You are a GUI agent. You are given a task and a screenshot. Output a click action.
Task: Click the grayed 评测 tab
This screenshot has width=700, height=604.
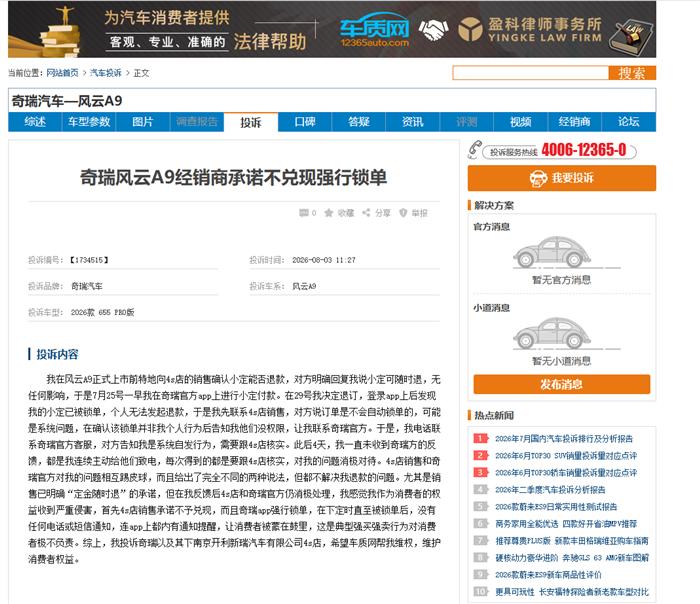(467, 122)
